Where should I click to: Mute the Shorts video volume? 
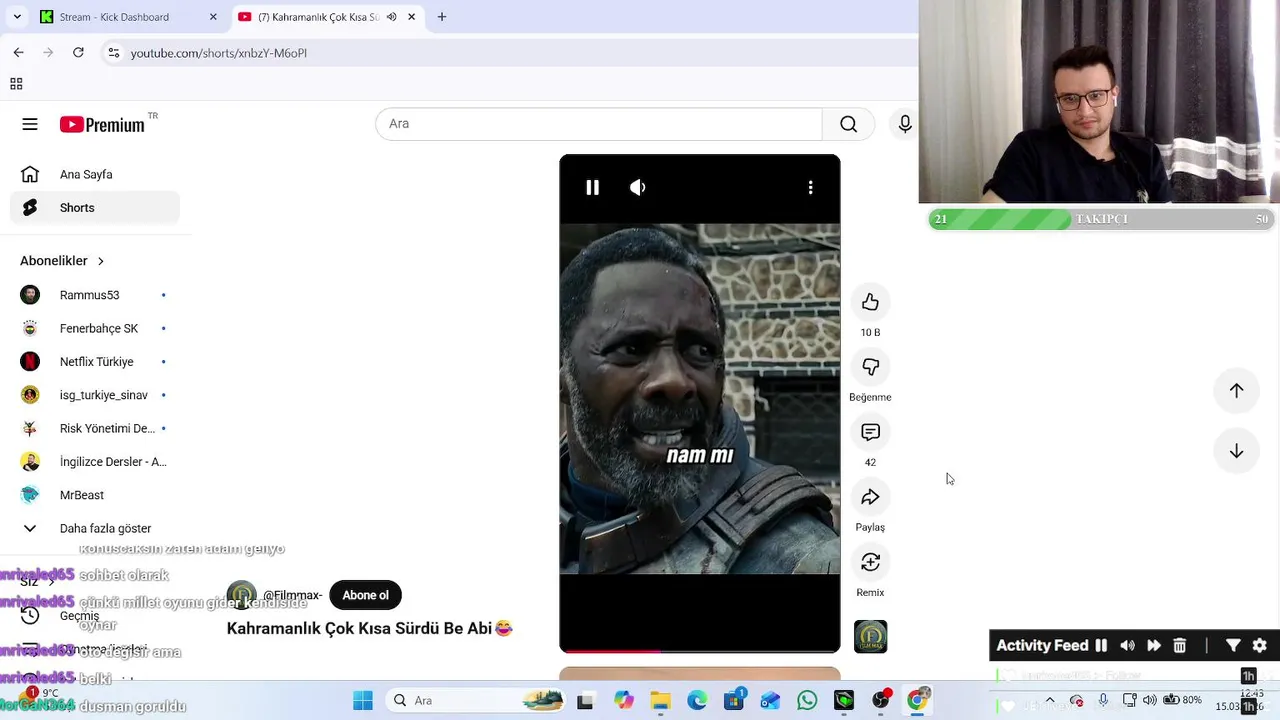coord(638,187)
